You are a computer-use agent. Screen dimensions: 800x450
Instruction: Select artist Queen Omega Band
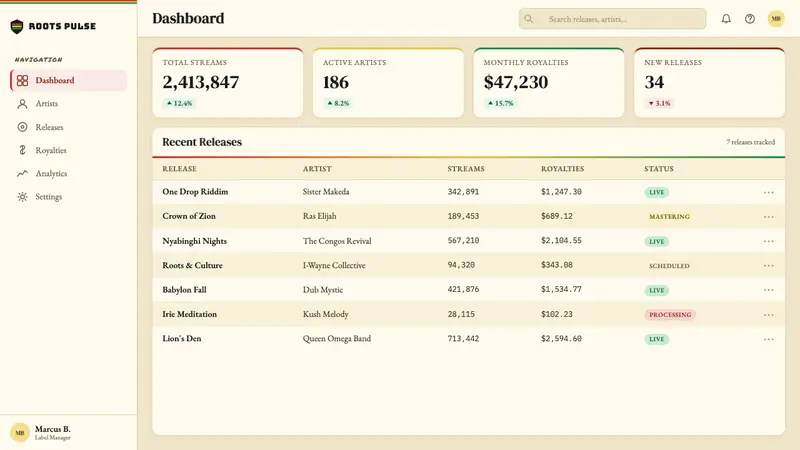tap(337, 339)
